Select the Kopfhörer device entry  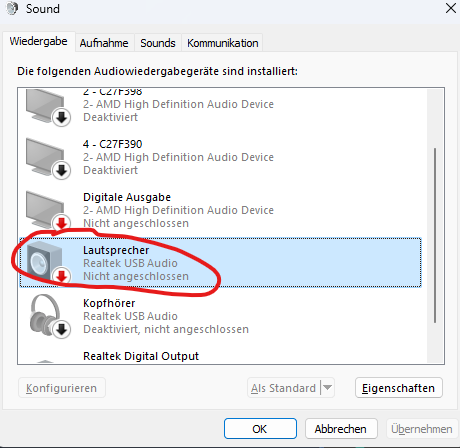click(x=220, y=316)
